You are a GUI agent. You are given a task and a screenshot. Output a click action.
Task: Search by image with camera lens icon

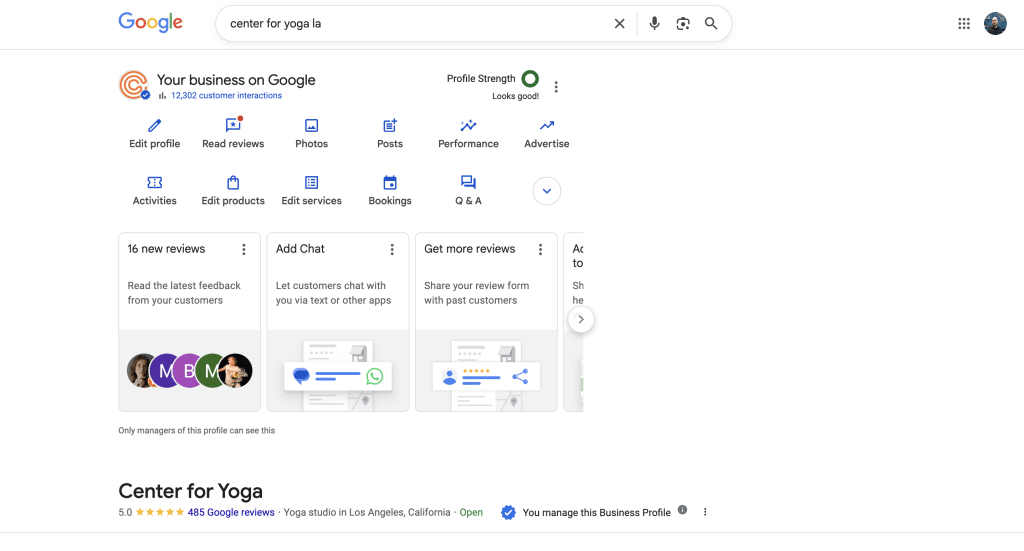click(x=682, y=24)
